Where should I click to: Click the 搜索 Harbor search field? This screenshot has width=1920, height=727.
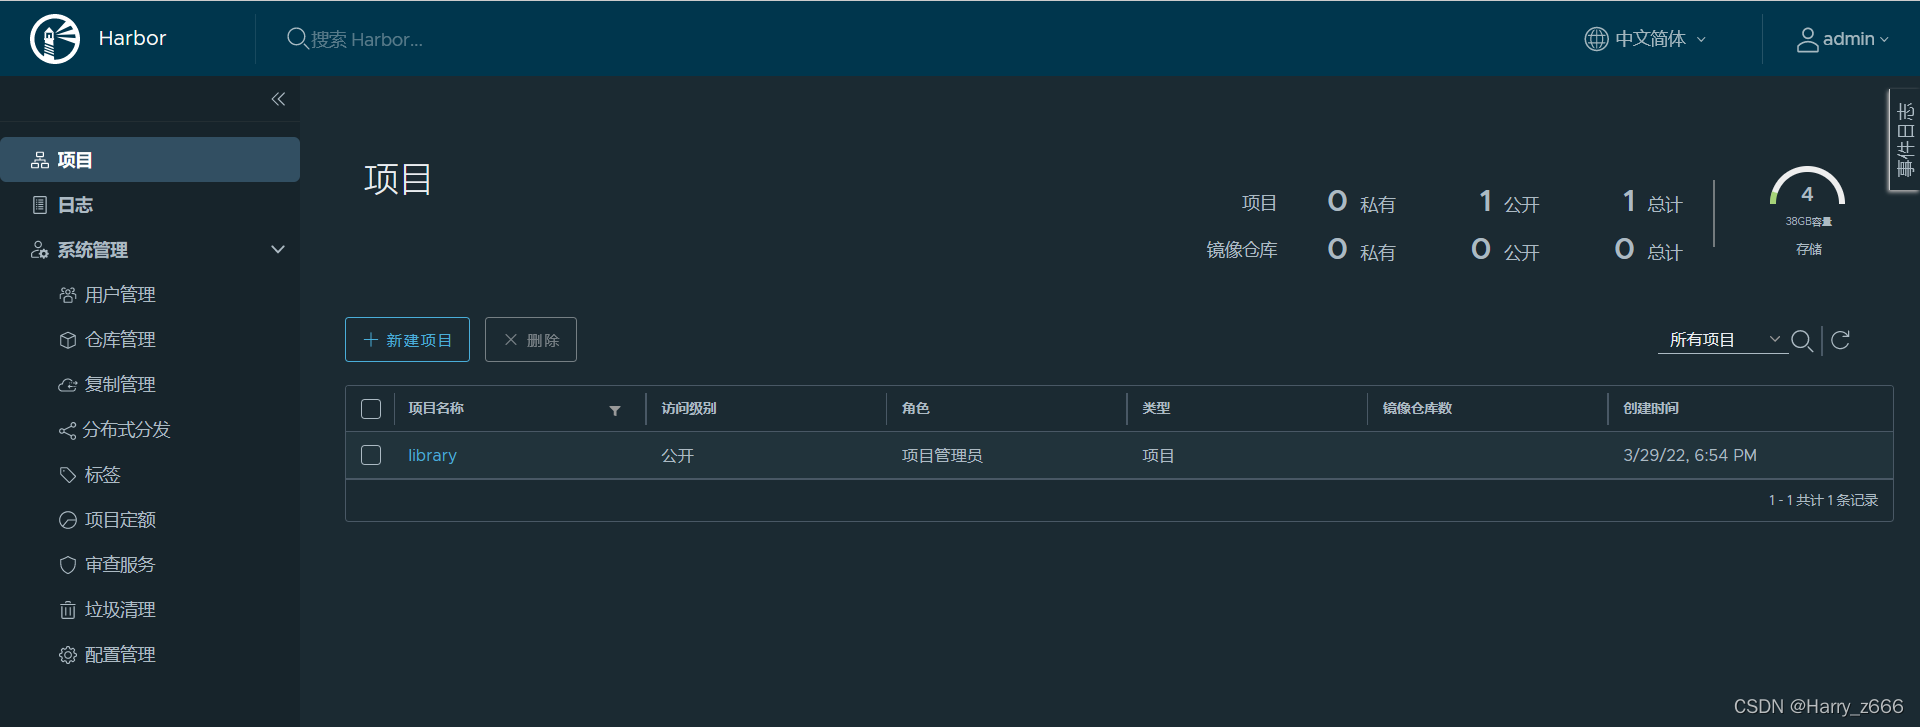click(x=366, y=40)
